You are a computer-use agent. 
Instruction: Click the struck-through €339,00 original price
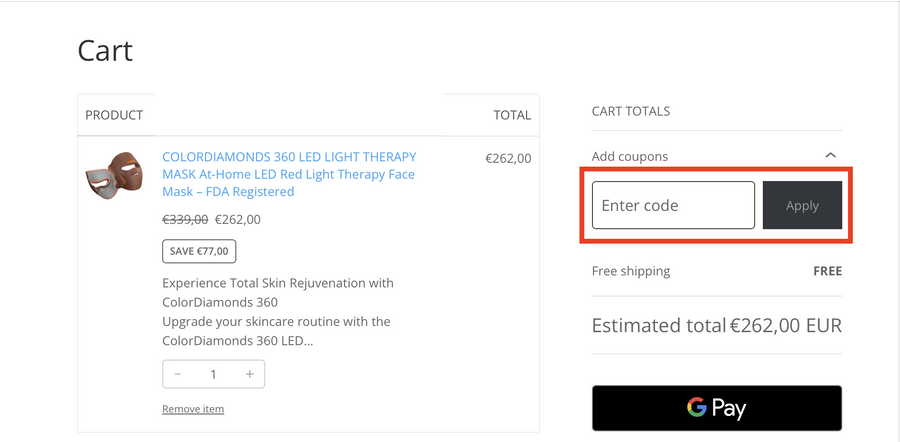point(185,219)
